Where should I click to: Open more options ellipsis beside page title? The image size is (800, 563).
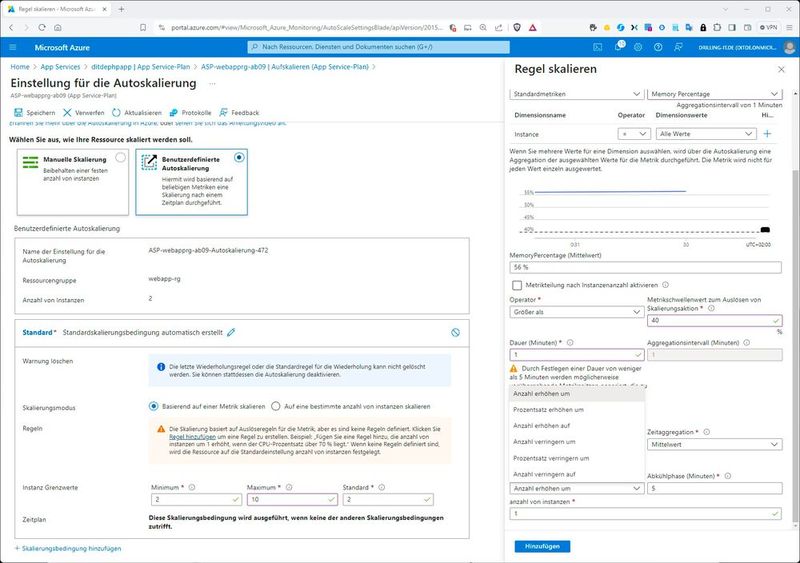coord(212,83)
